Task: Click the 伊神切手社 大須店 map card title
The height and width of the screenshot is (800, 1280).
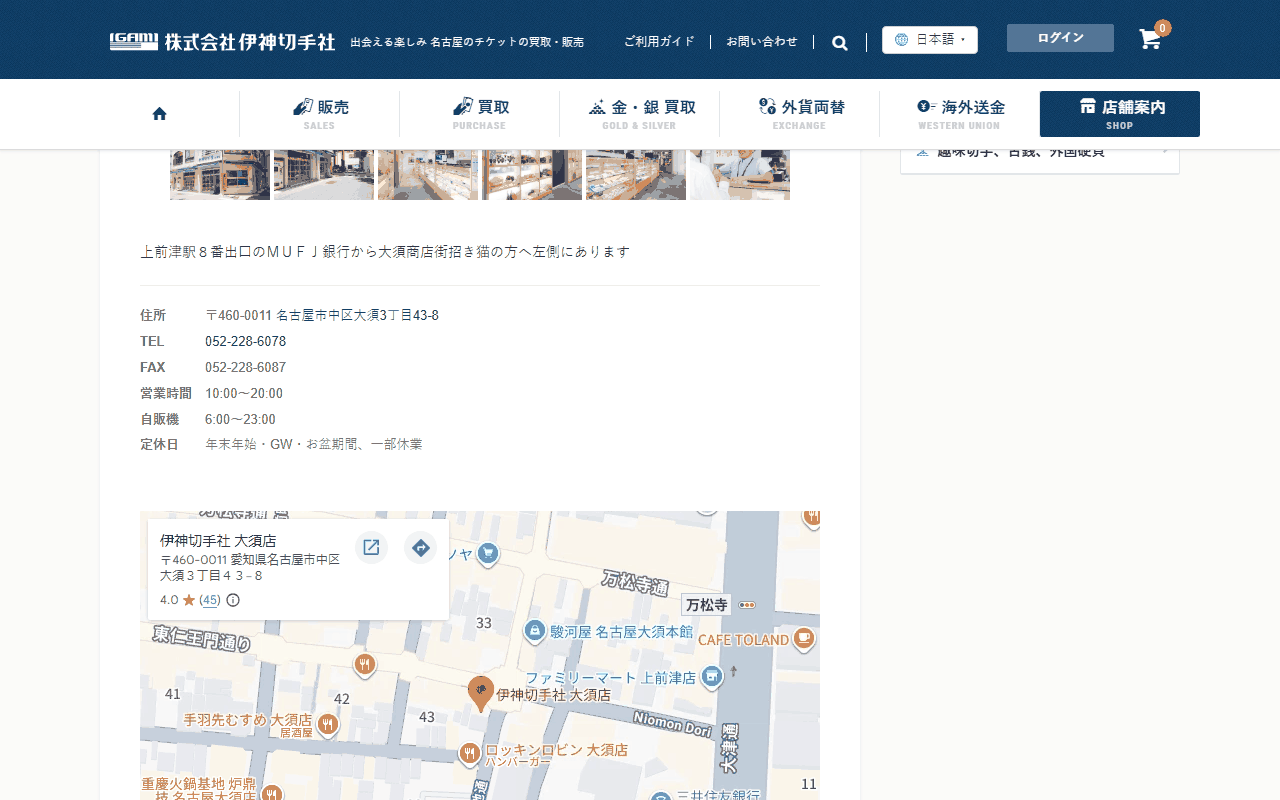Action: click(x=218, y=541)
